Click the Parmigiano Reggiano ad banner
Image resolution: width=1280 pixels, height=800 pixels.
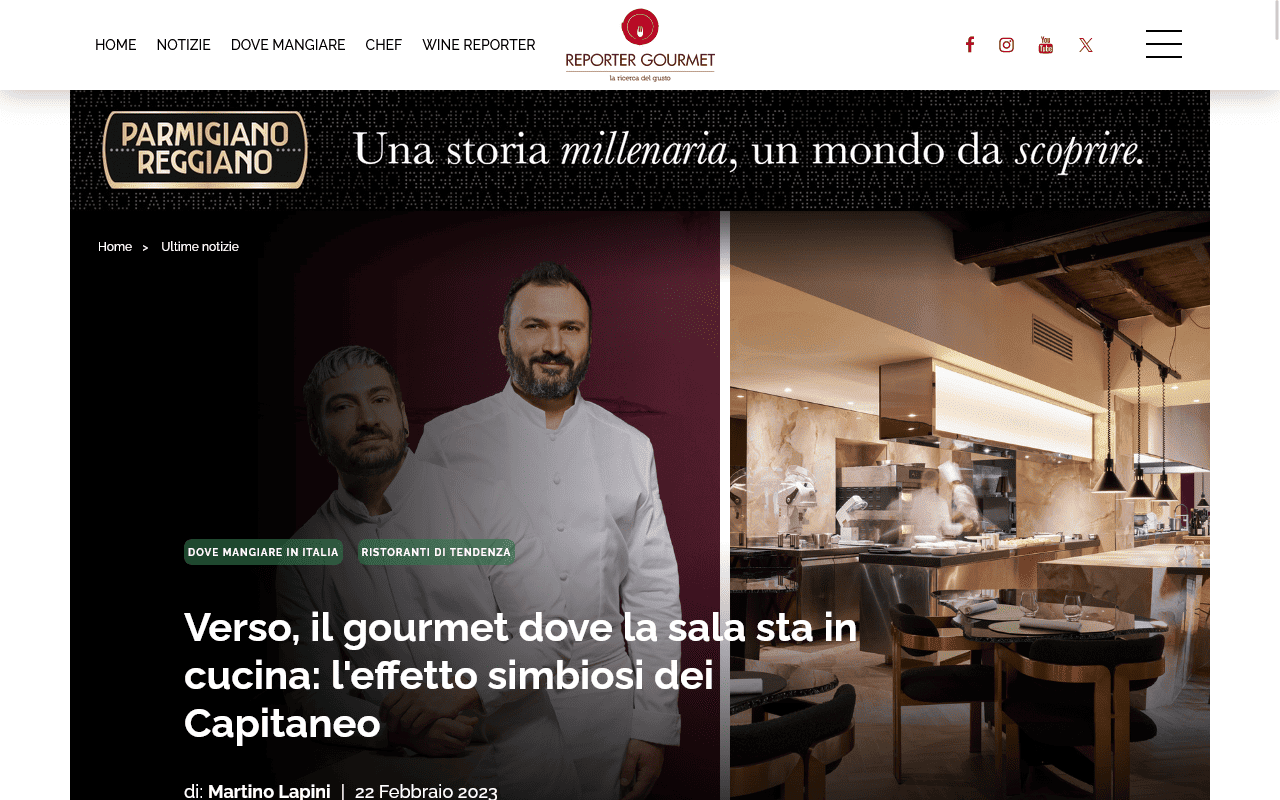coord(640,150)
